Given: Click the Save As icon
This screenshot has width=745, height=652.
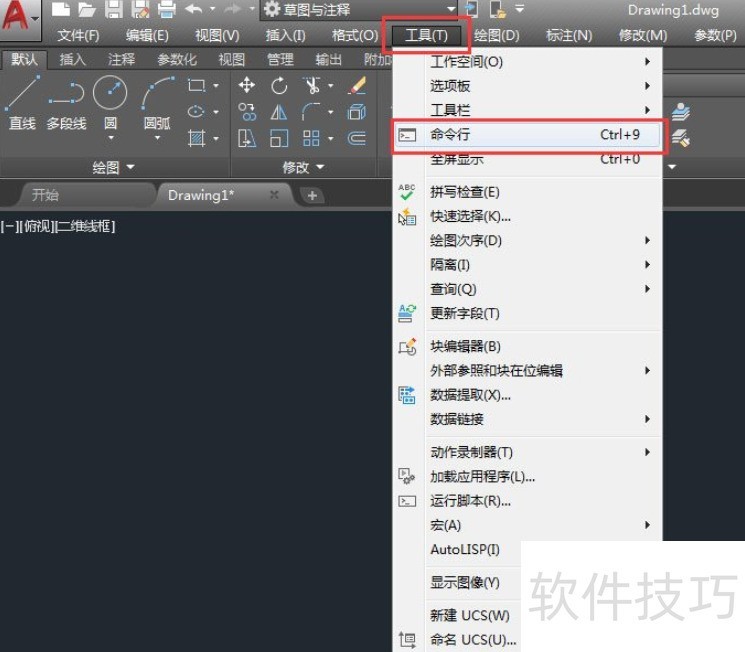Looking at the screenshot, I should (141, 9).
